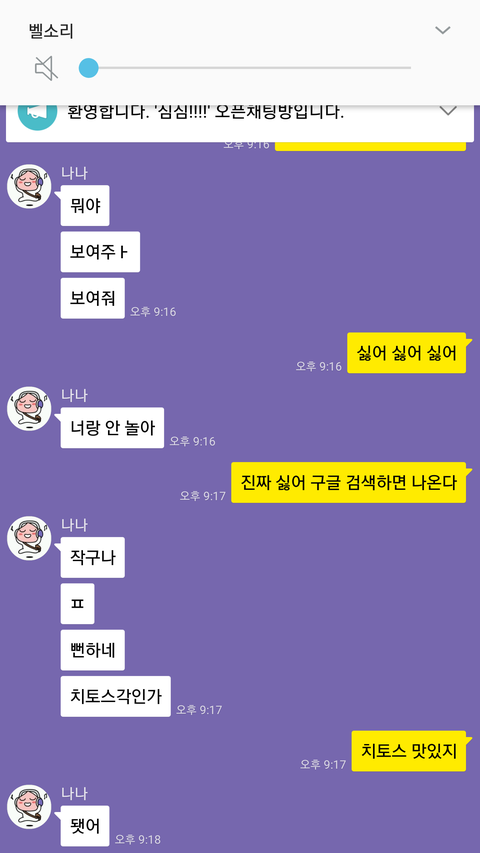This screenshot has width=480, height=853.
Task: Tap the ringtone slider handle
Action: point(89,68)
